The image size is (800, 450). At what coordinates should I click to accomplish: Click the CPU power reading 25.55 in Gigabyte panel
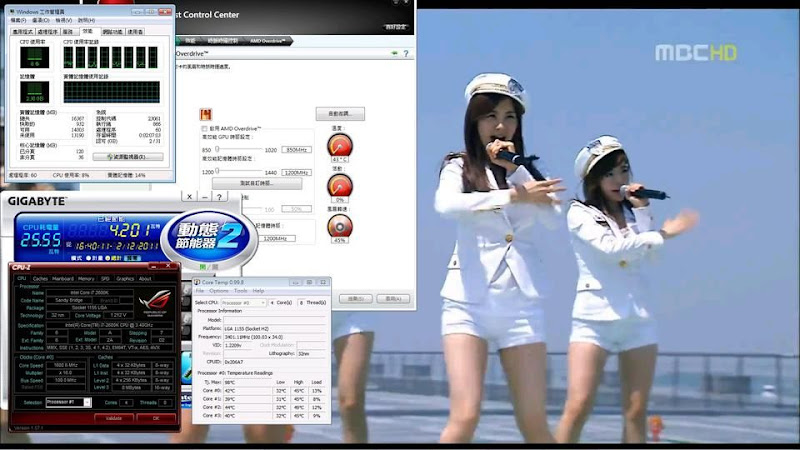pyautogui.click(x=40, y=240)
